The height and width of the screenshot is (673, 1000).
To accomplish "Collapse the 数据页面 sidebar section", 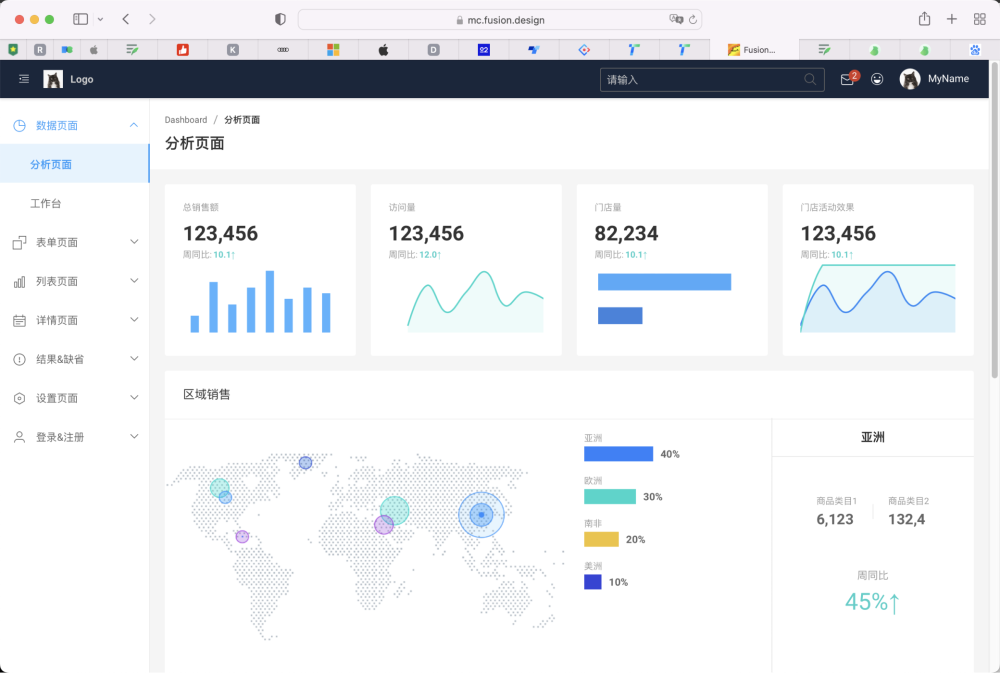I will tap(134, 124).
